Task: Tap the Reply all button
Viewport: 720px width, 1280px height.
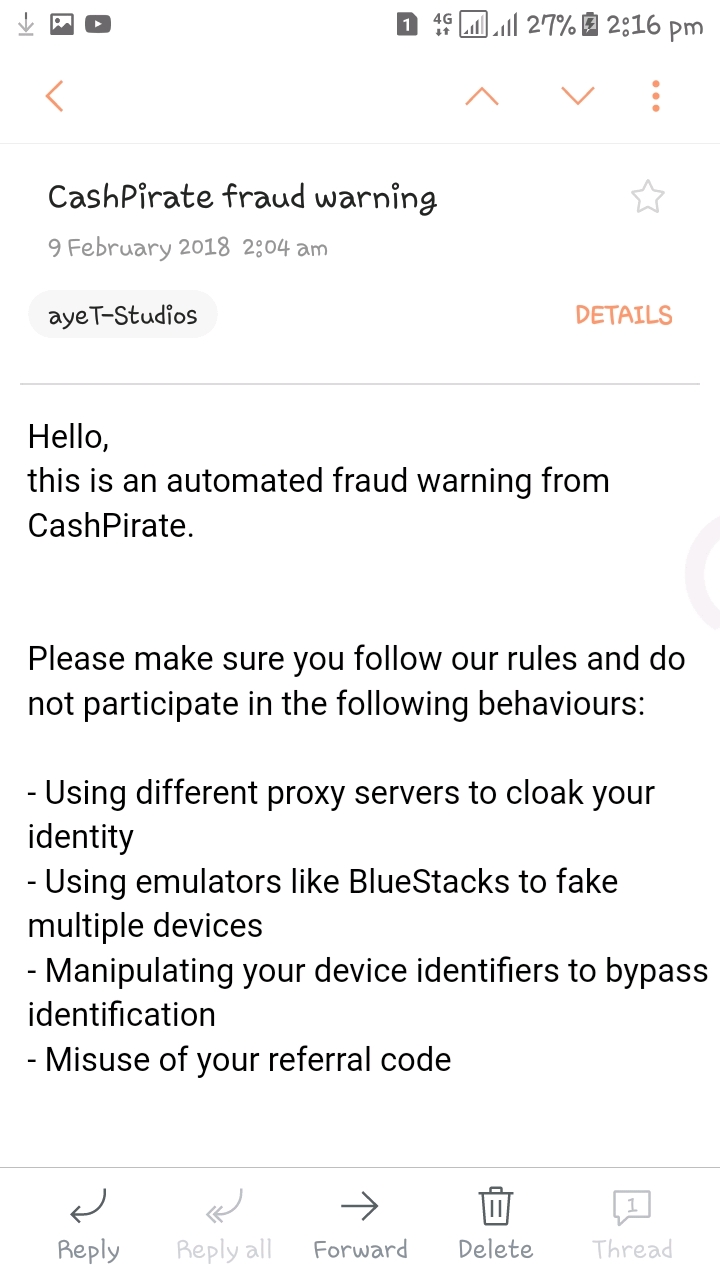Action: point(224,1225)
